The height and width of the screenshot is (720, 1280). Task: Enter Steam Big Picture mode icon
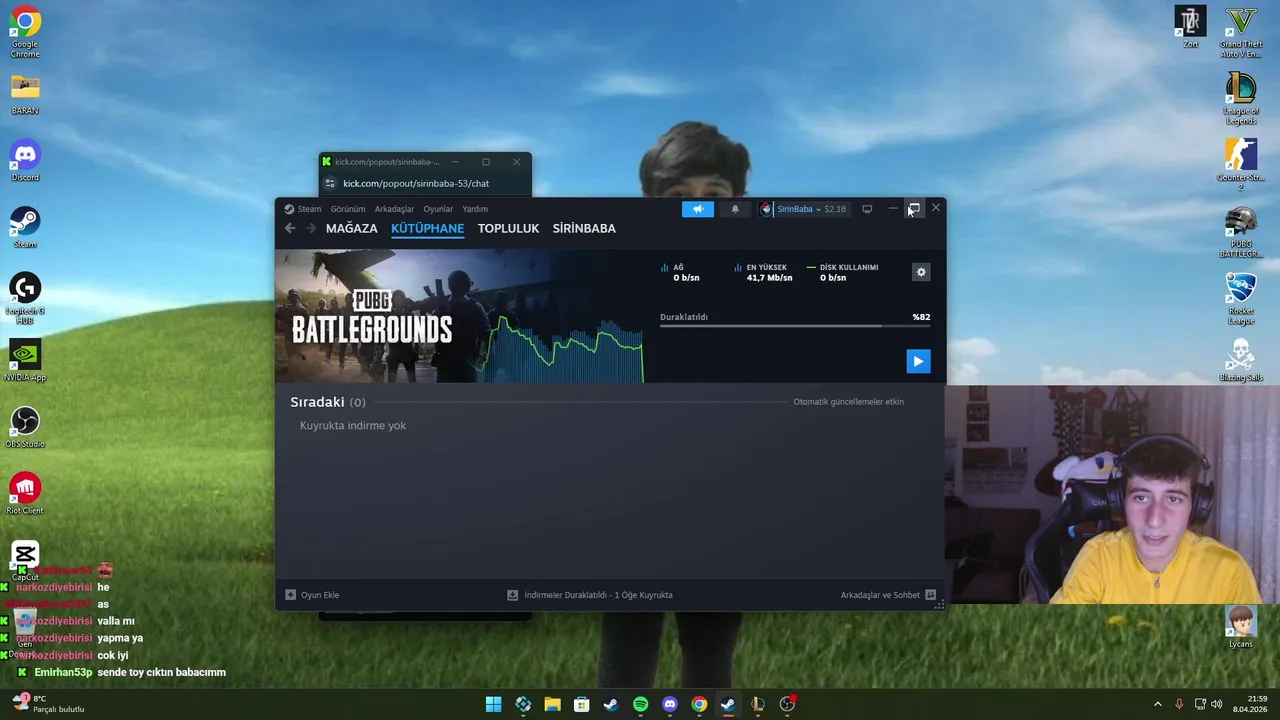[867, 209]
